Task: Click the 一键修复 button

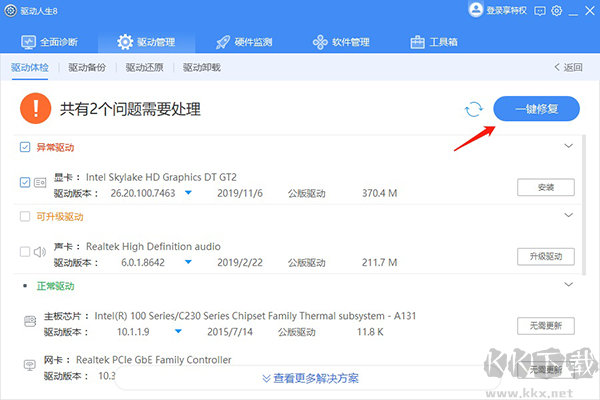Action: [x=536, y=109]
